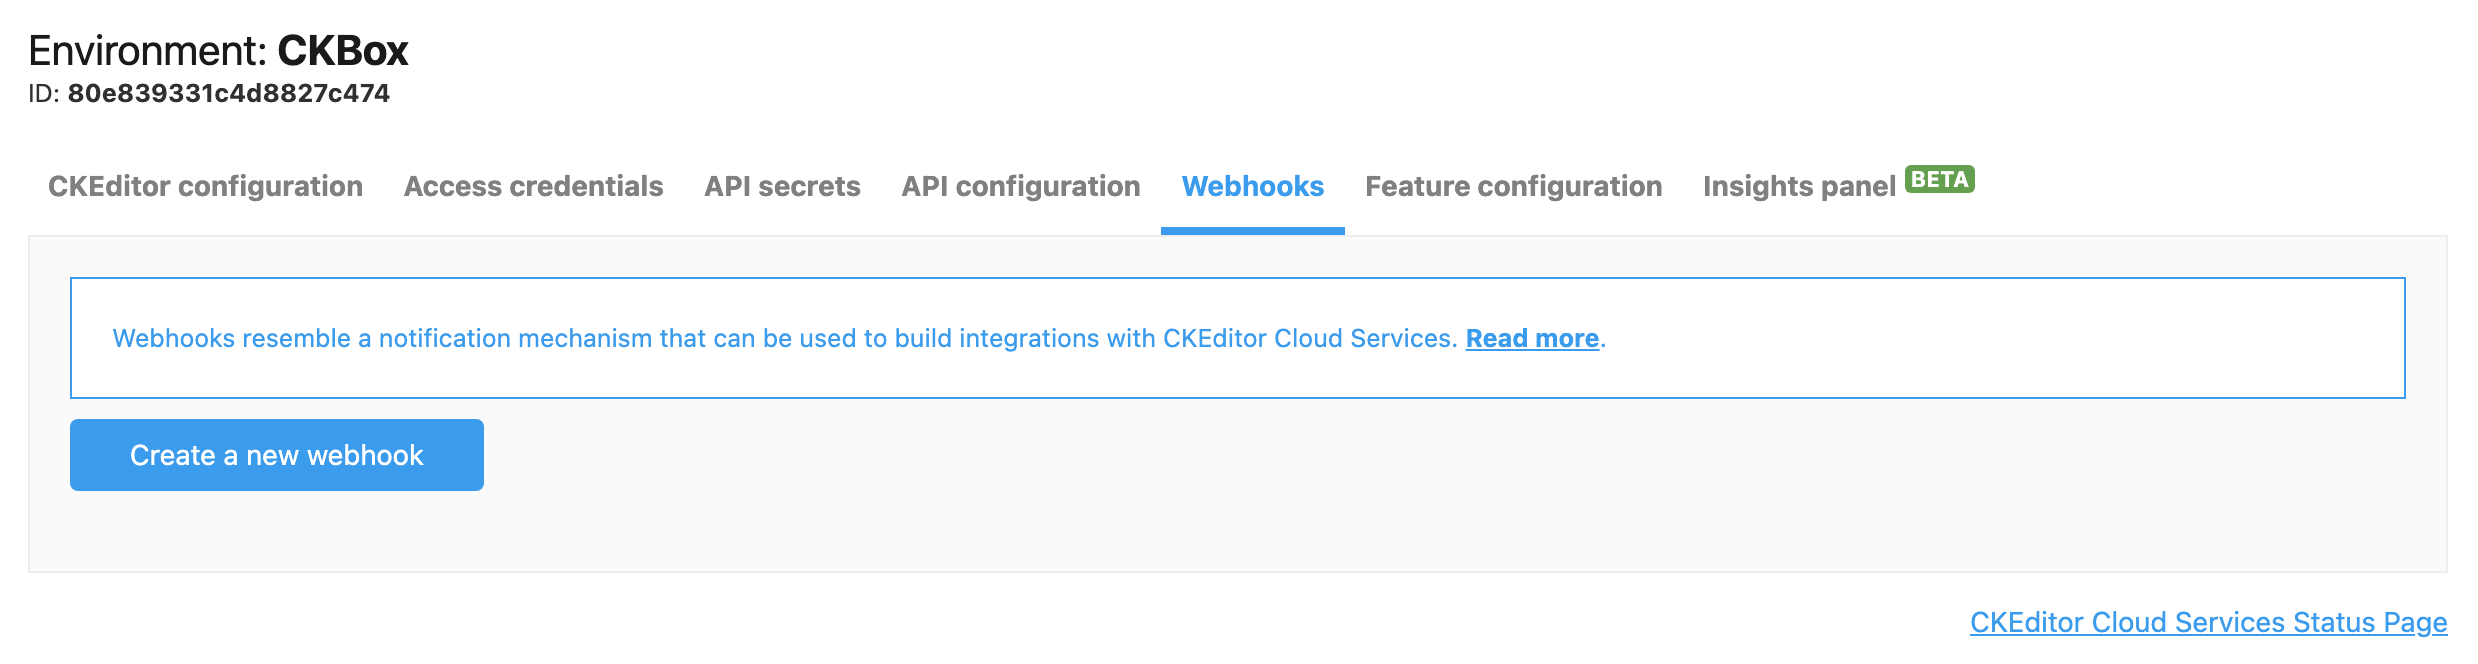Click the "ID:" label under the heading
Viewport: 2478px width, 664px height.
click(44, 94)
